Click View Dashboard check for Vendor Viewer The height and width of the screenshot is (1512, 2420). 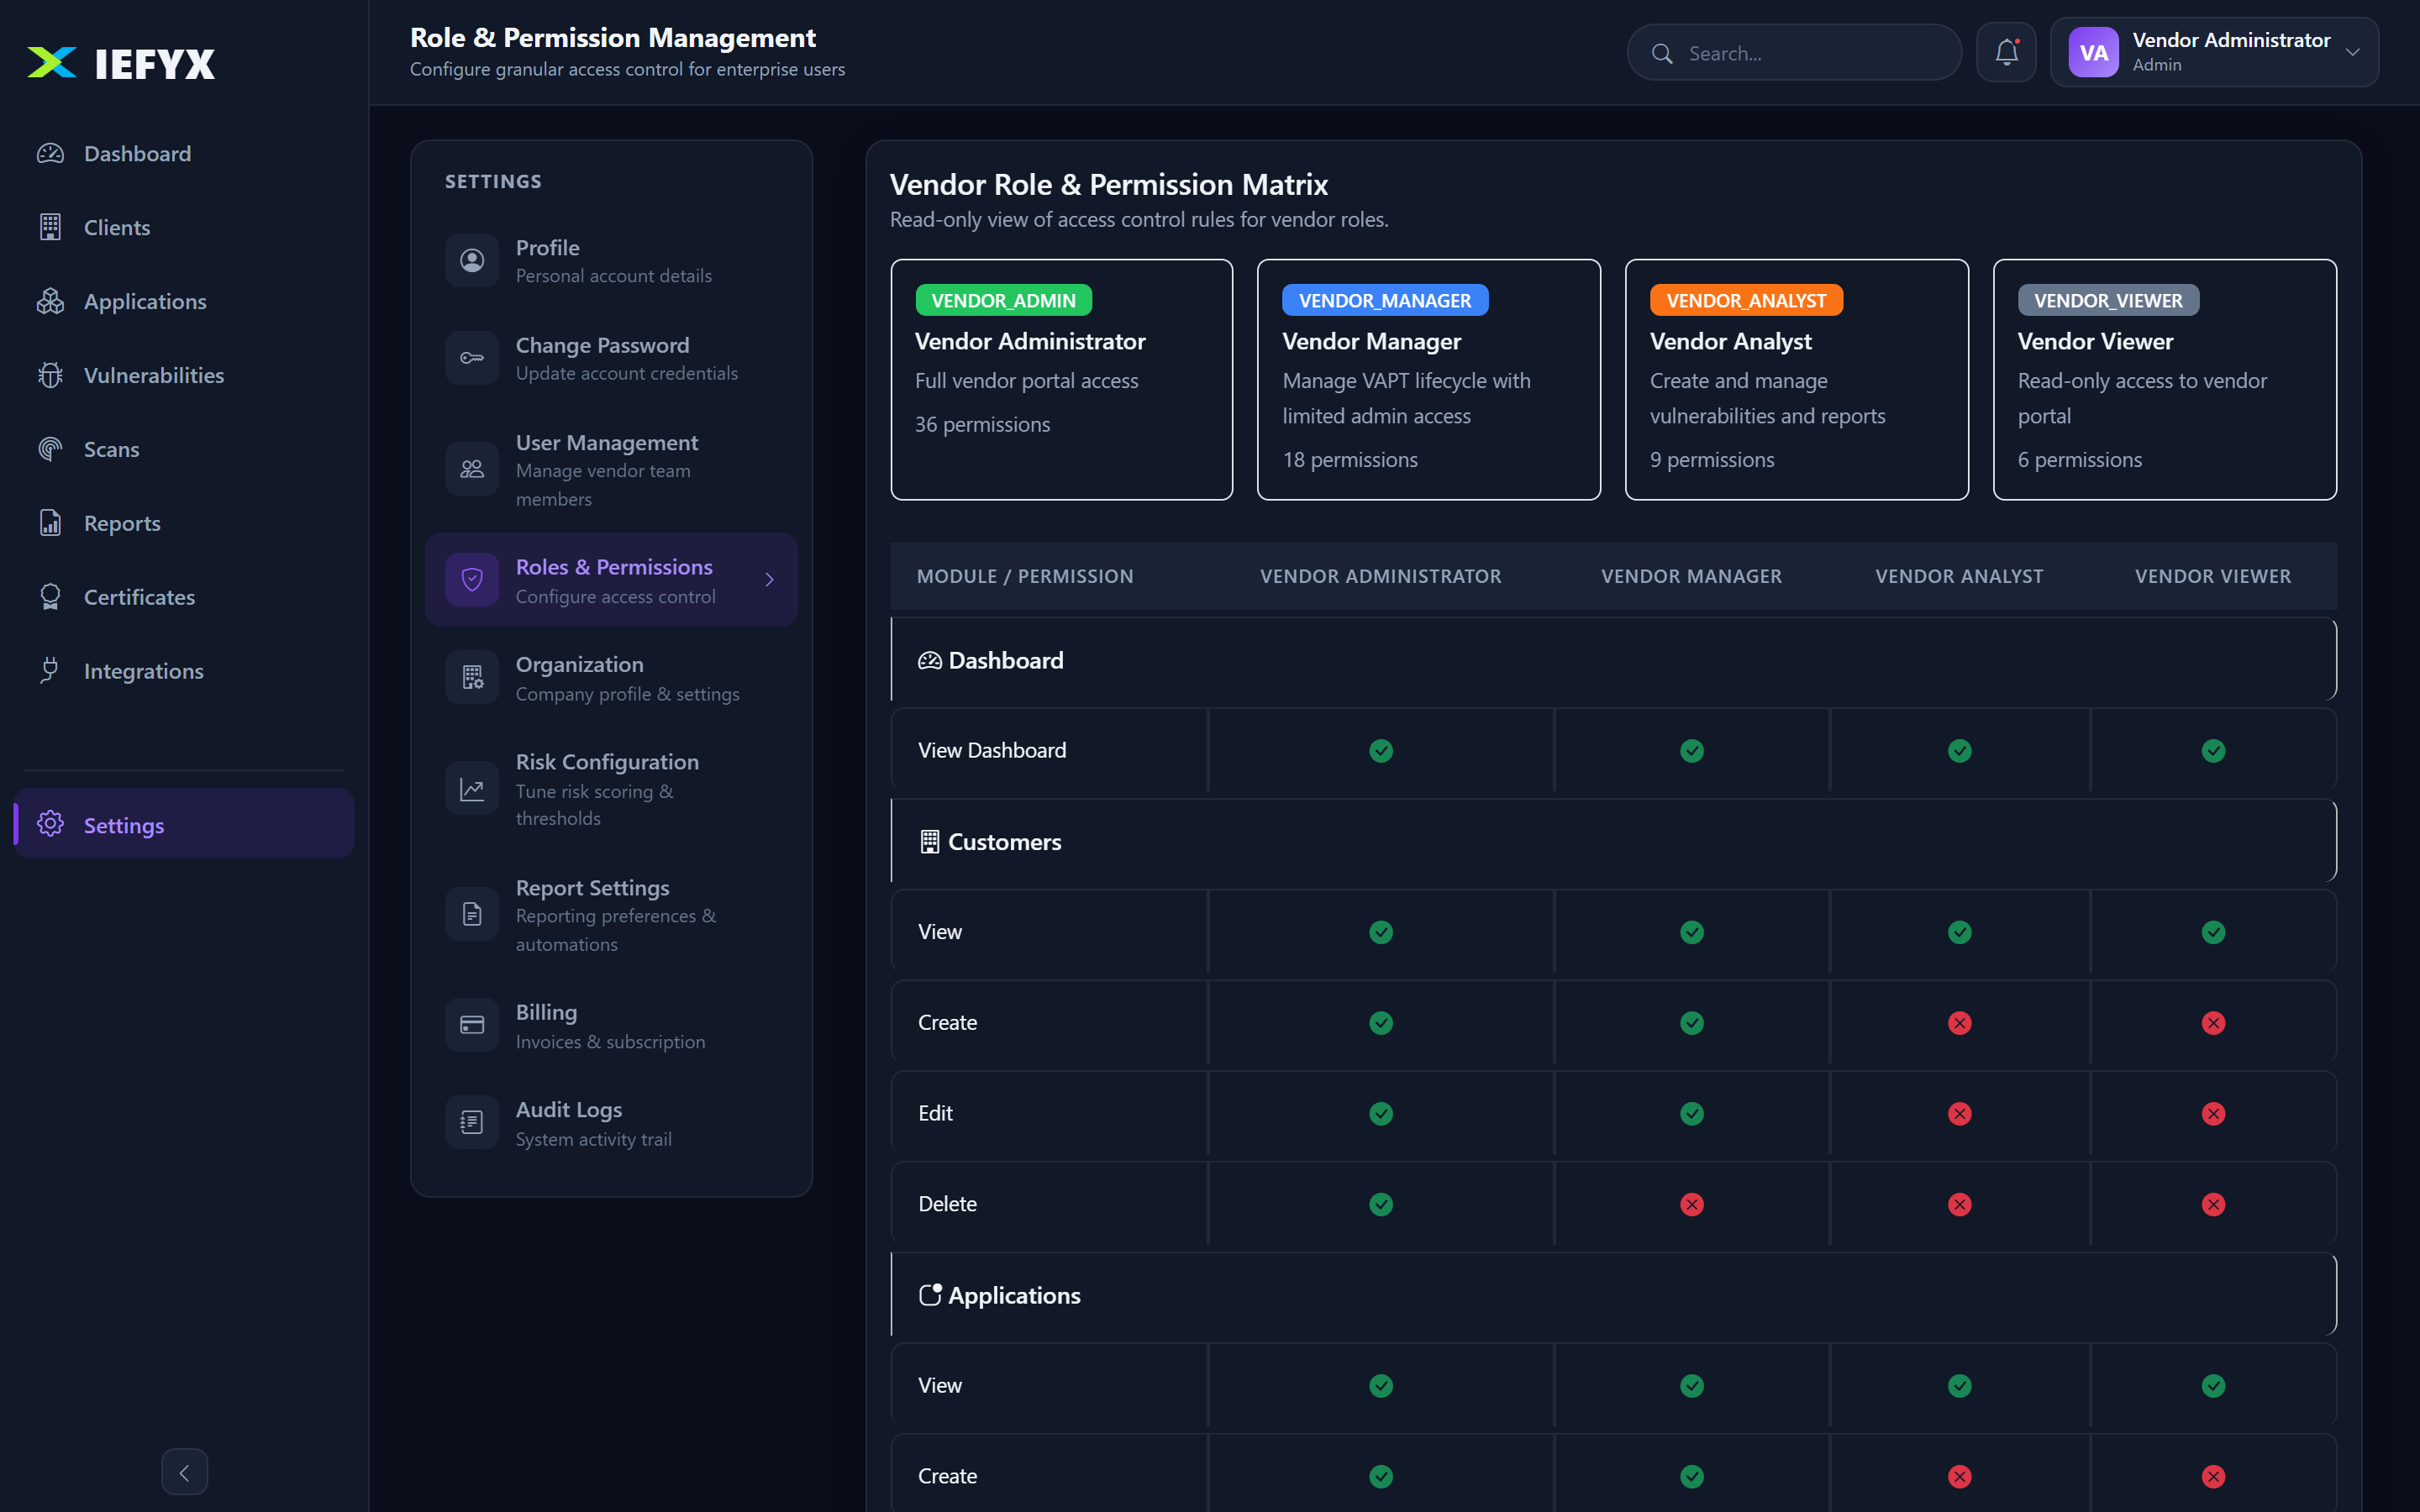click(x=2213, y=751)
